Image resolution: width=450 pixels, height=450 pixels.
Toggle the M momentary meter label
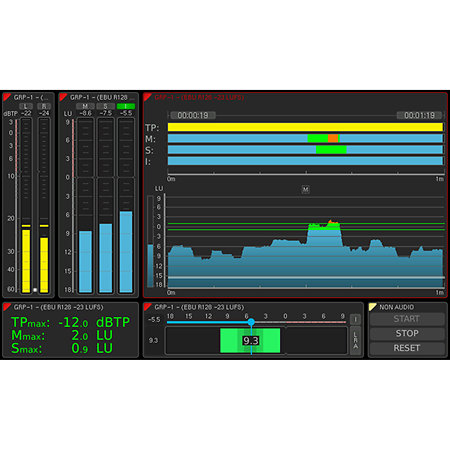[85, 106]
